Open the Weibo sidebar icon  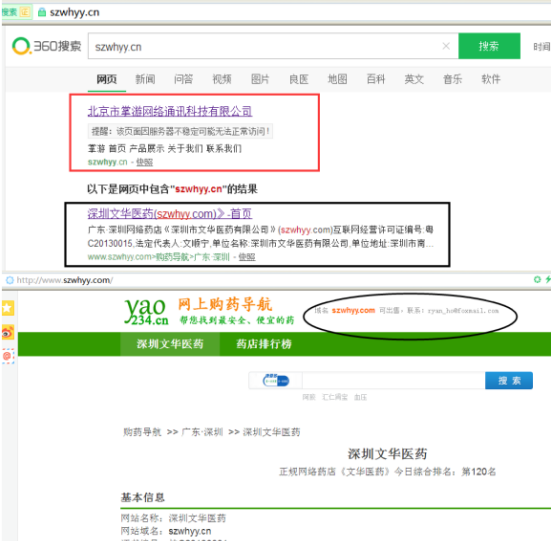click(8, 332)
